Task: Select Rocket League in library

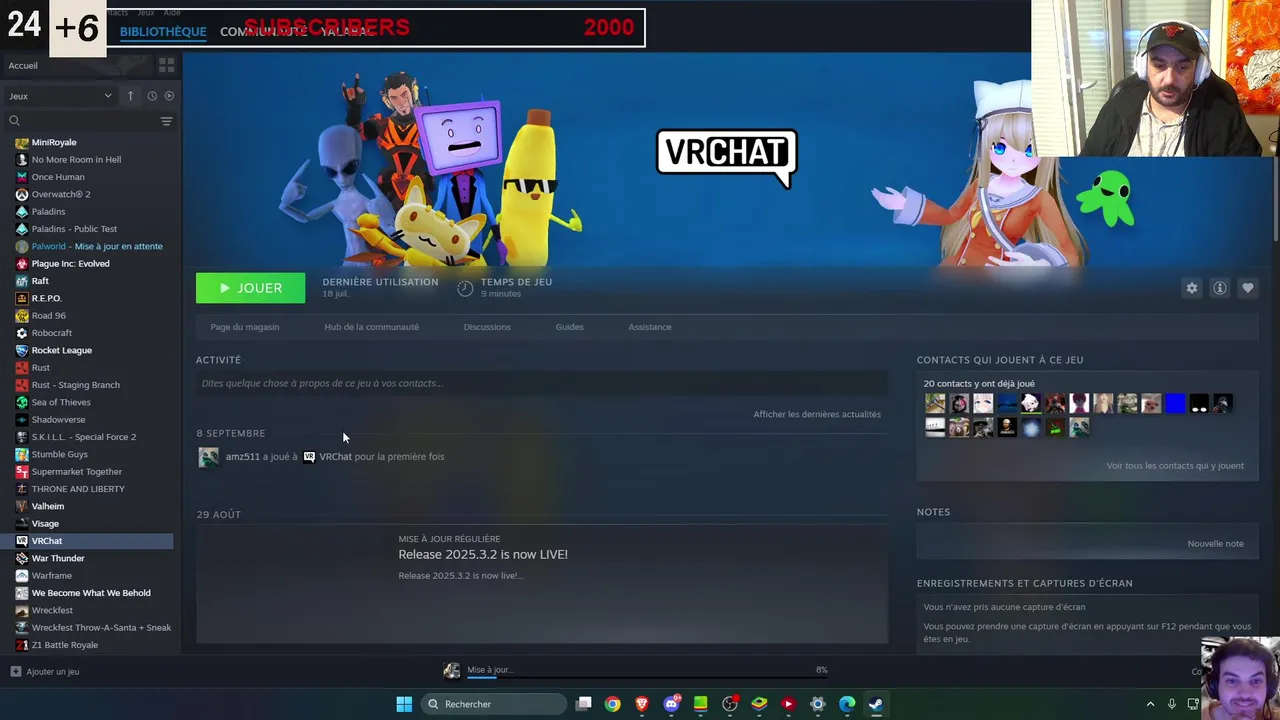Action: tap(61, 350)
